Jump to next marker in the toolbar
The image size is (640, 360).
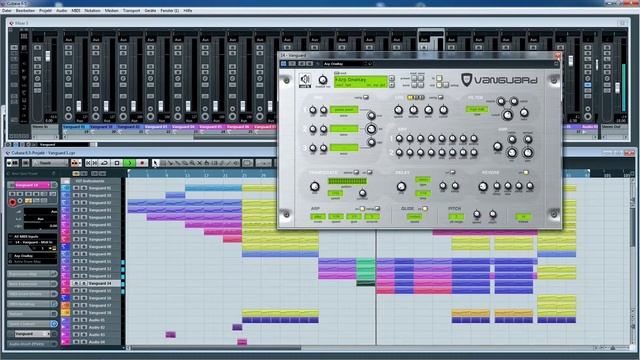coord(95,163)
